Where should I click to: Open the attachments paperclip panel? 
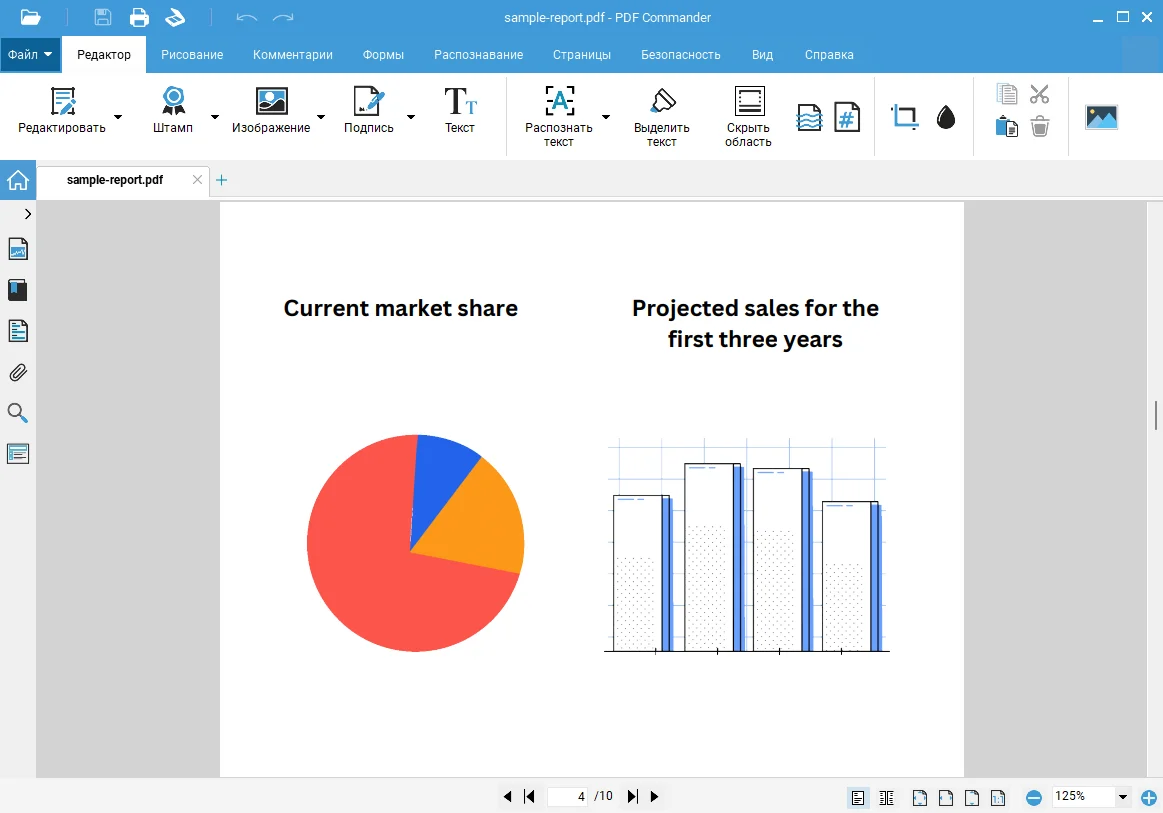(18, 373)
